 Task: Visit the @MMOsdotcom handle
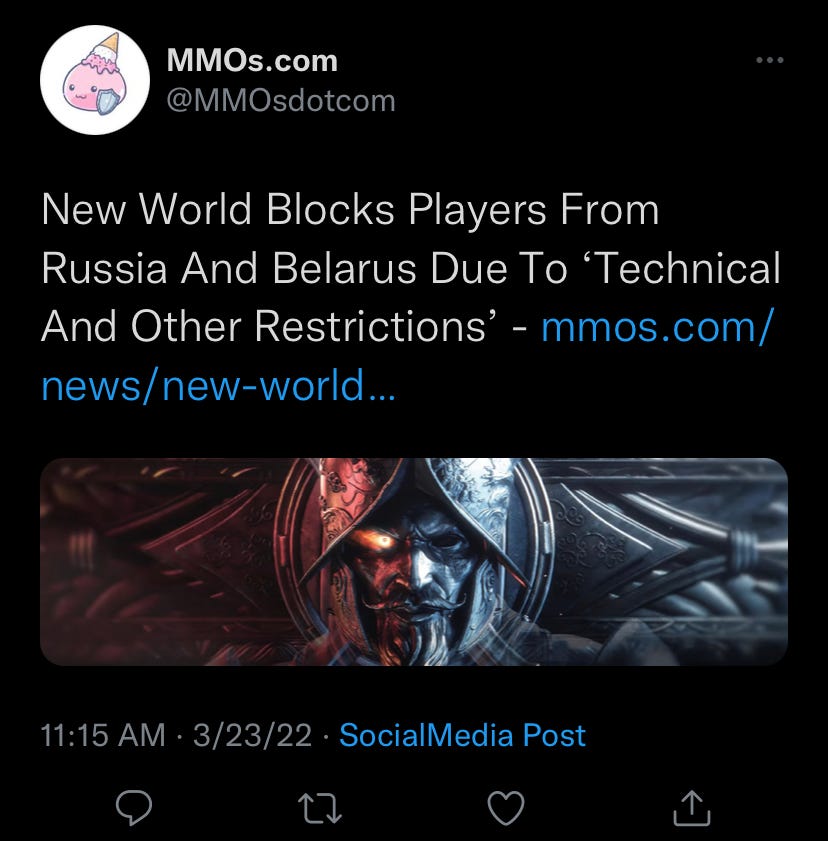pyautogui.click(x=281, y=100)
